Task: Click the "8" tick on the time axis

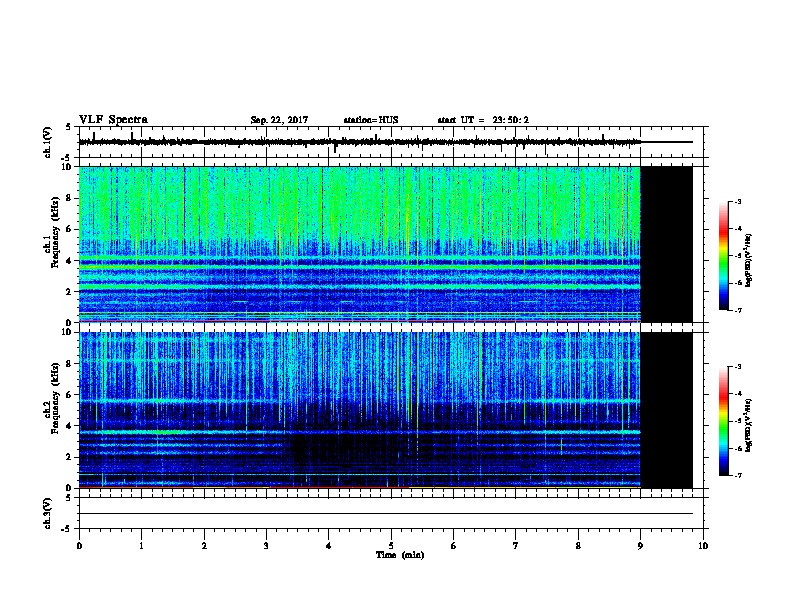Action: tap(578, 546)
